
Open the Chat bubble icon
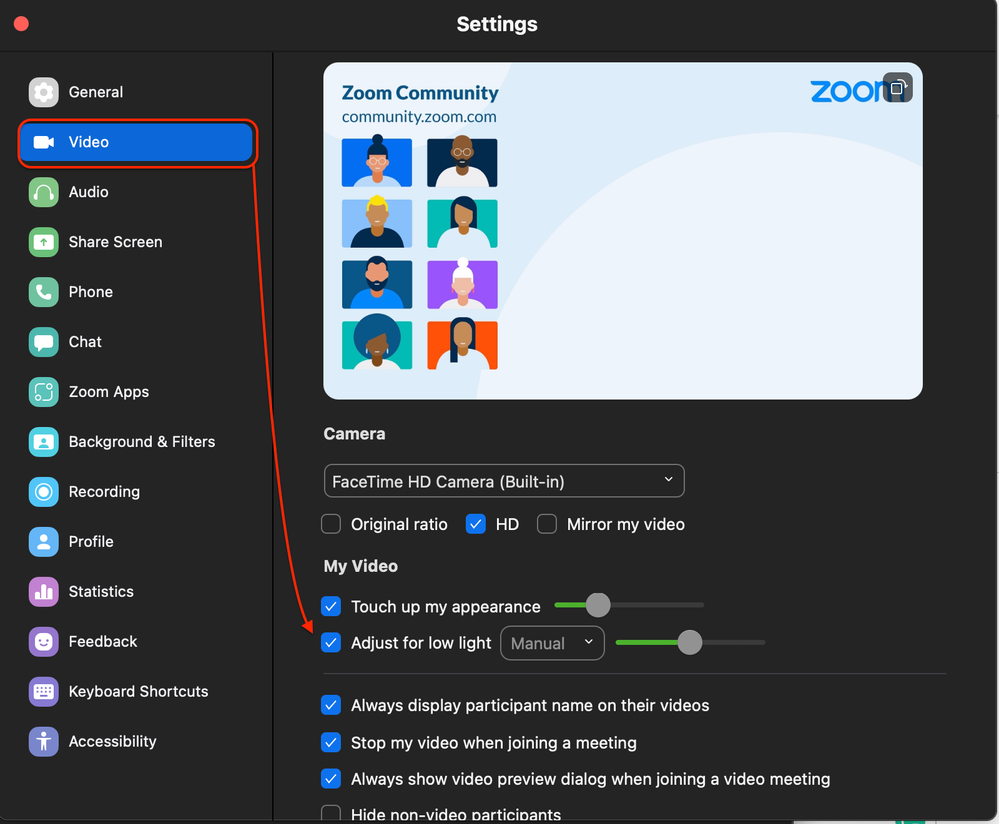43,342
